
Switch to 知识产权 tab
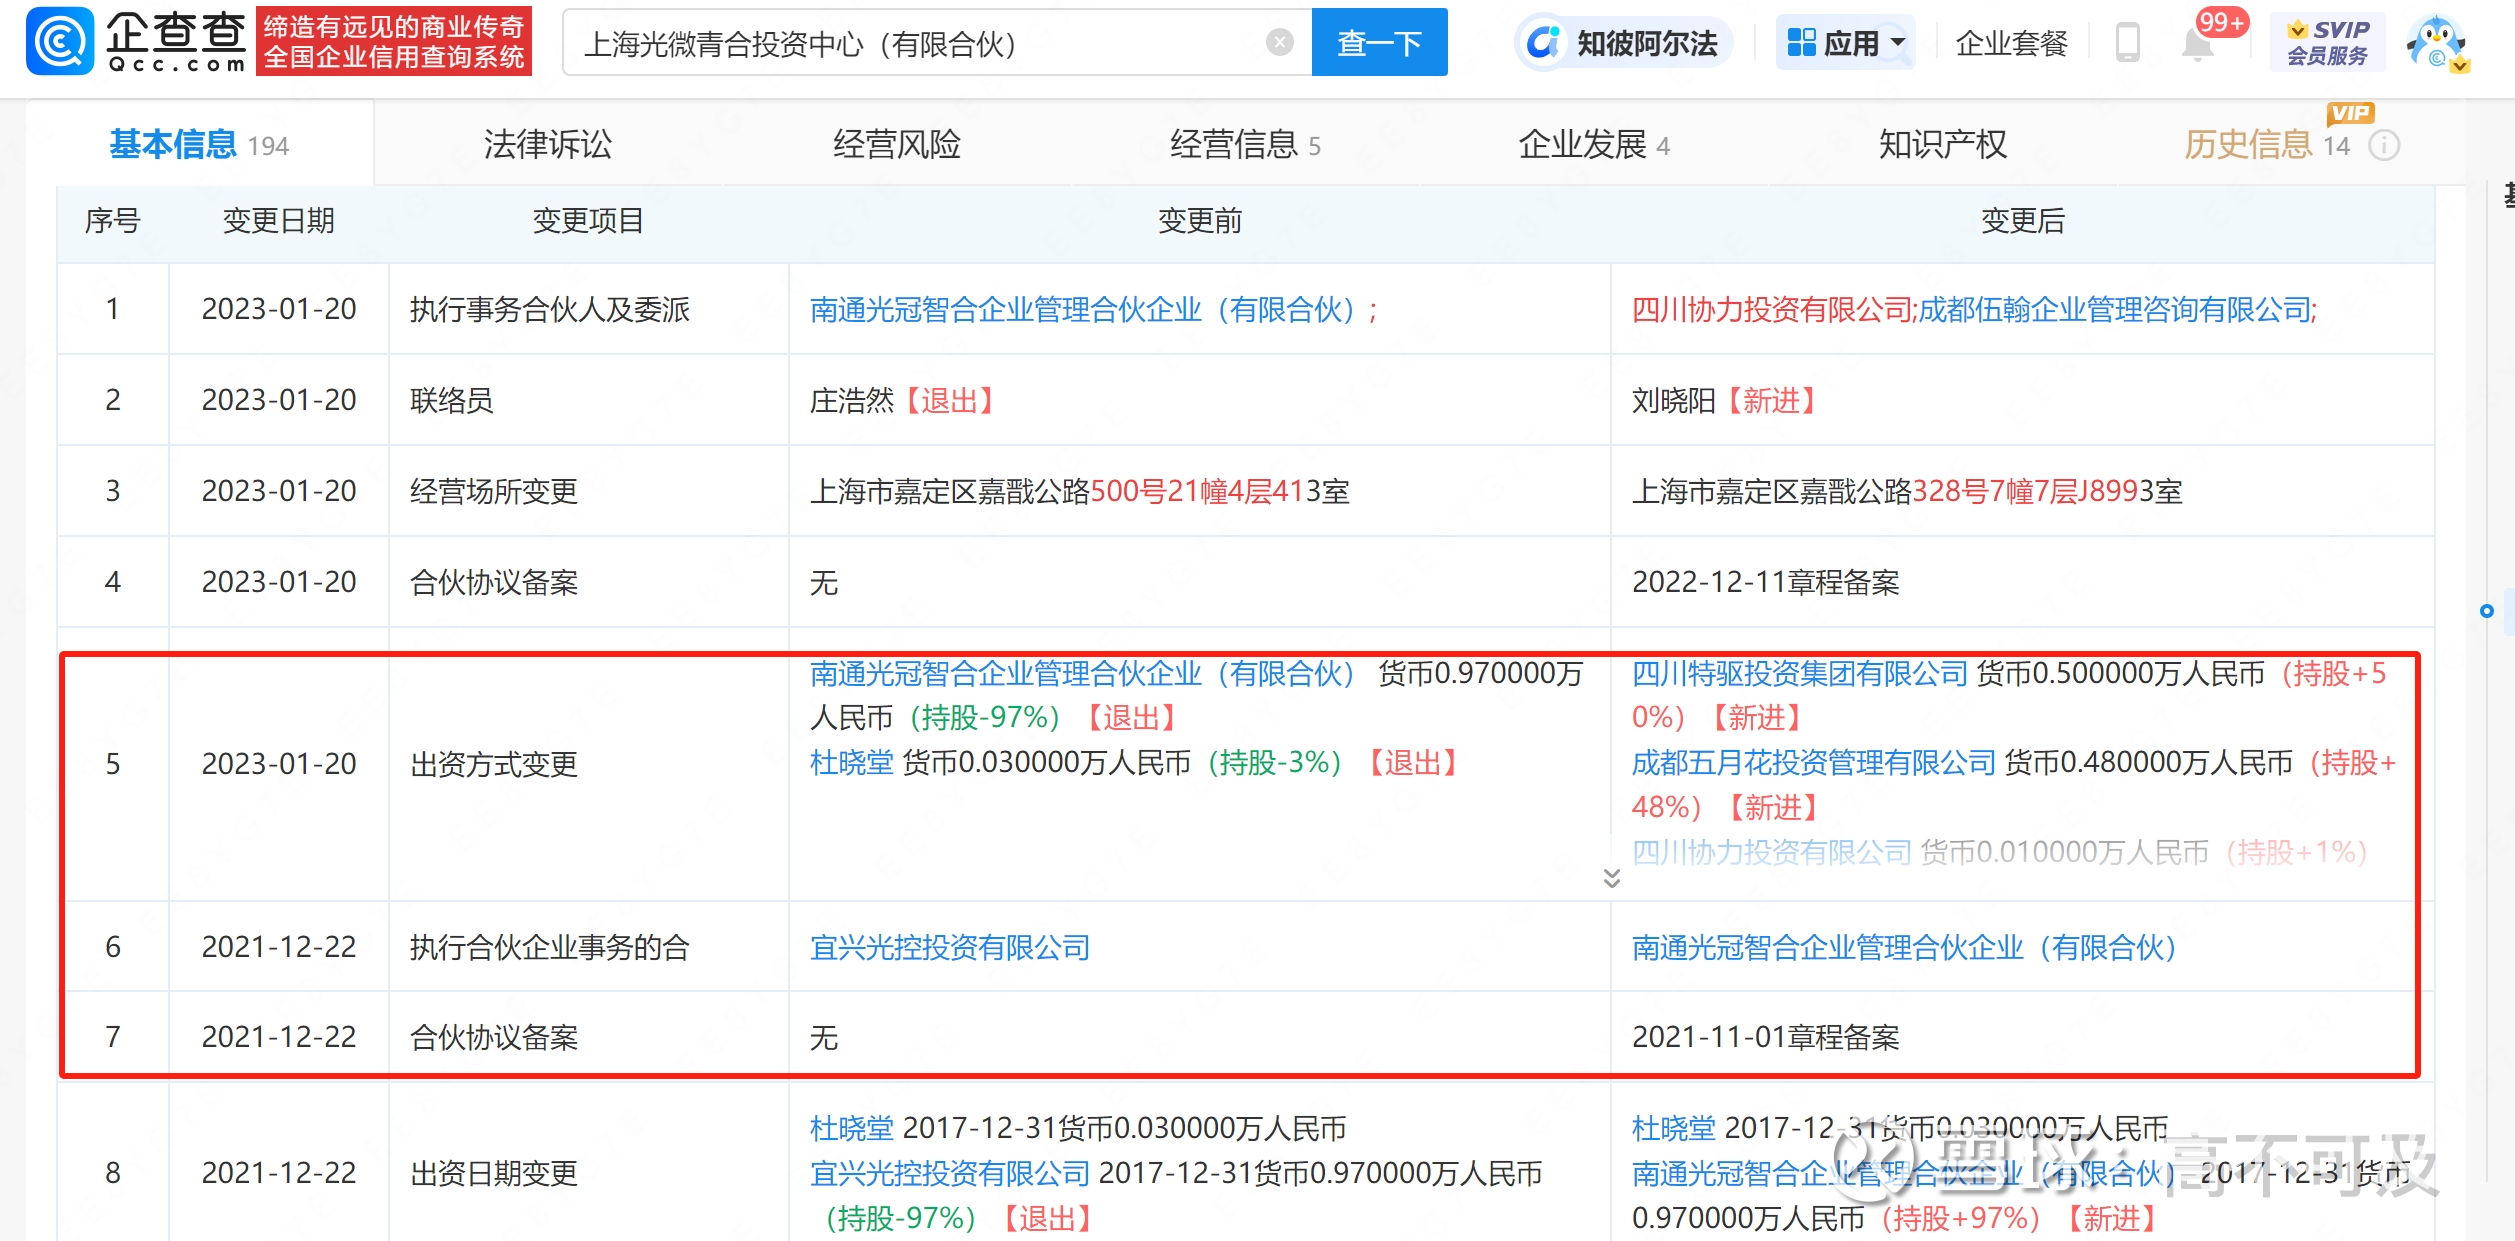coord(1942,145)
